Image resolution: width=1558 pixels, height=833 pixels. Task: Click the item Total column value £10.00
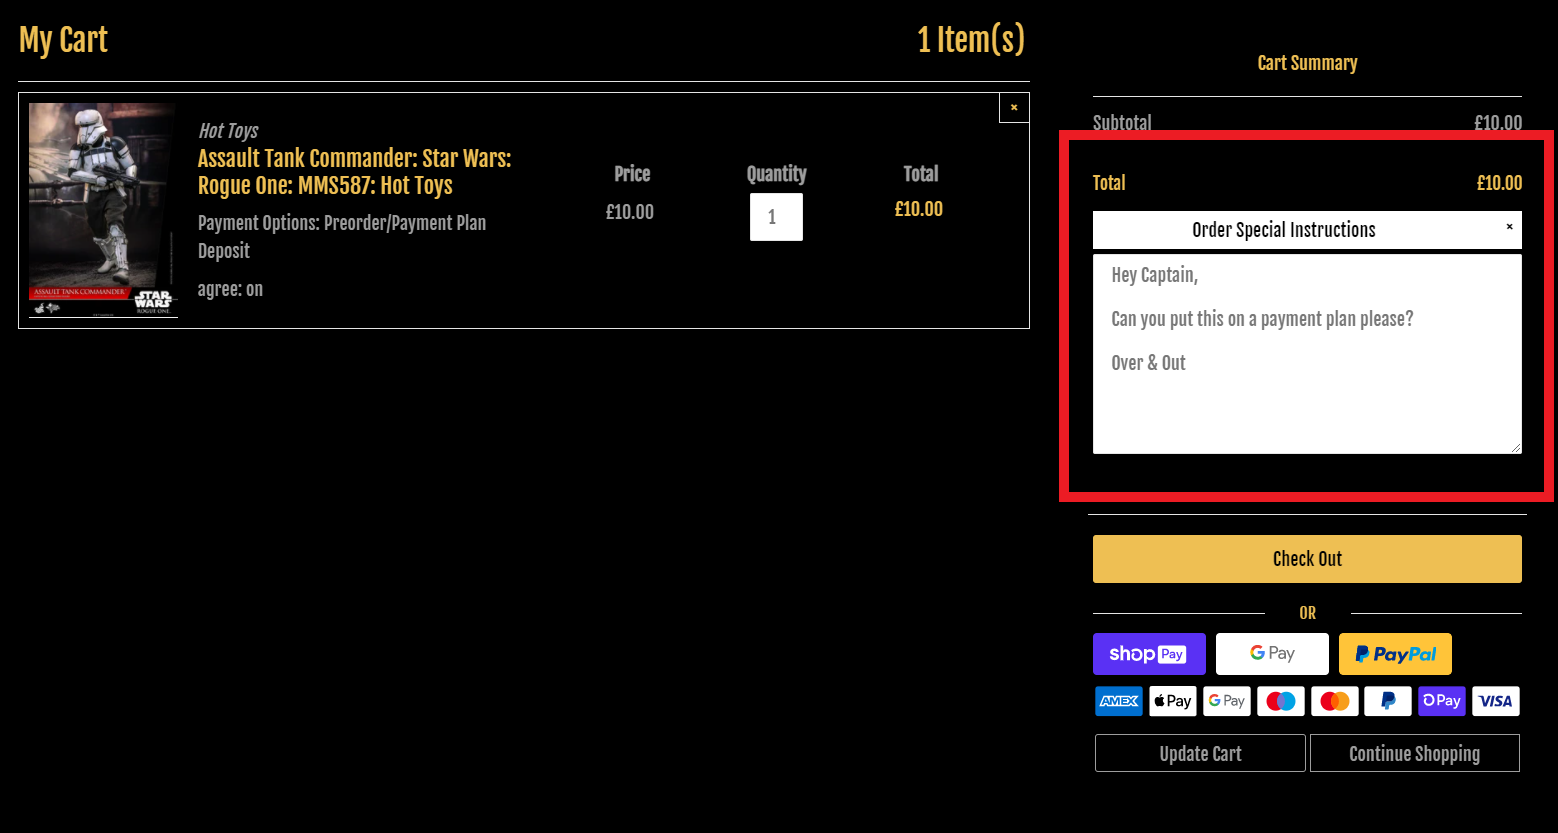click(919, 209)
